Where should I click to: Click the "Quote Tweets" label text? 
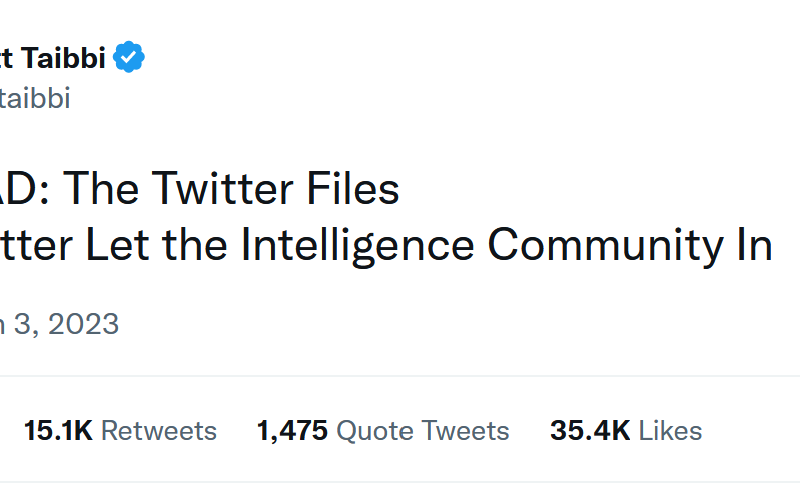[x=423, y=431]
